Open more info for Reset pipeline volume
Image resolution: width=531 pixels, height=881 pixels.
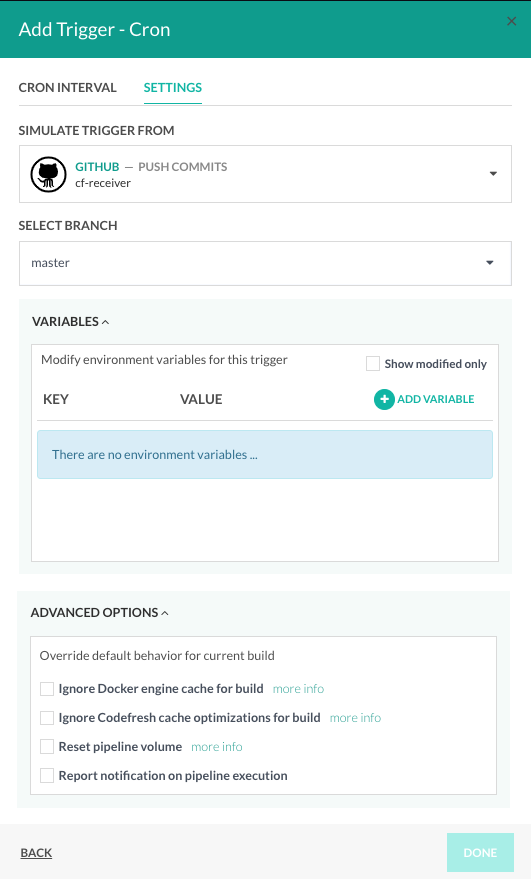pos(217,747)
